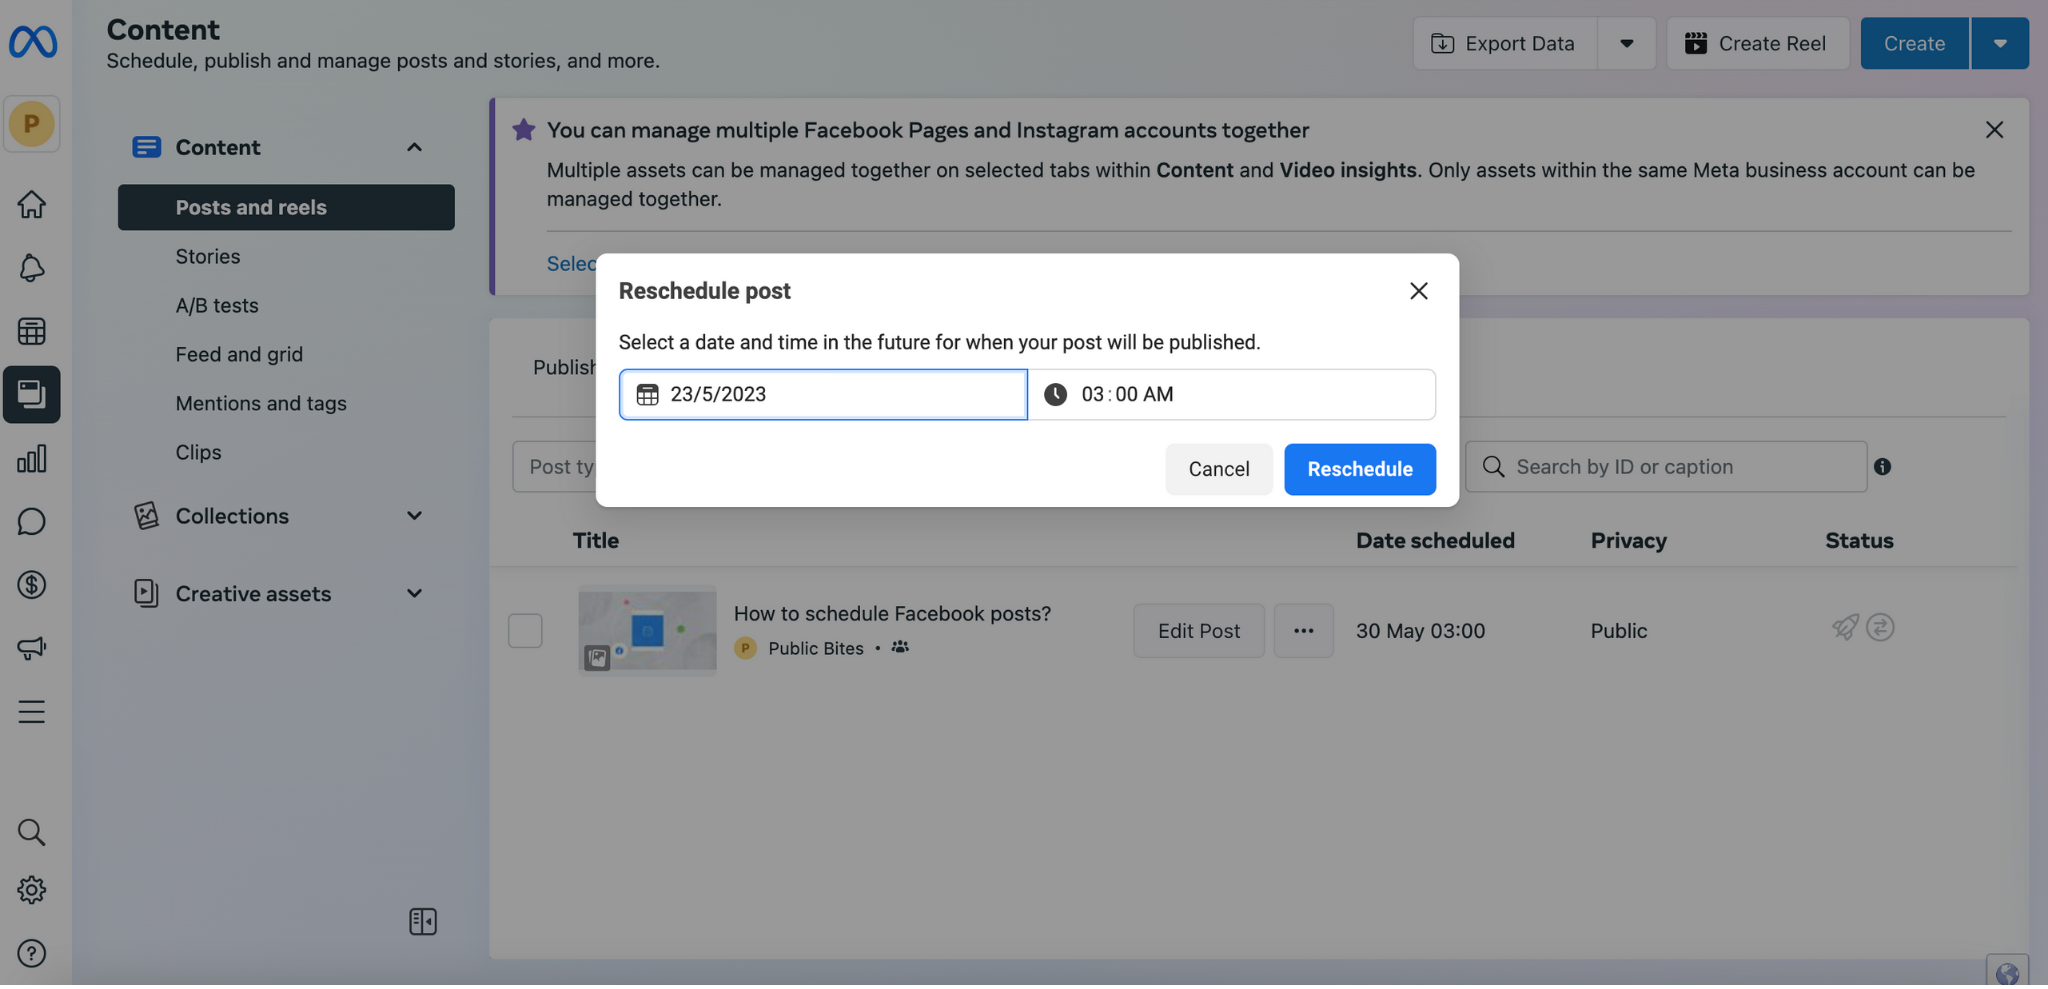Open Inbox speech bubble icon
Screen dimensions: 2048x989
31,522
